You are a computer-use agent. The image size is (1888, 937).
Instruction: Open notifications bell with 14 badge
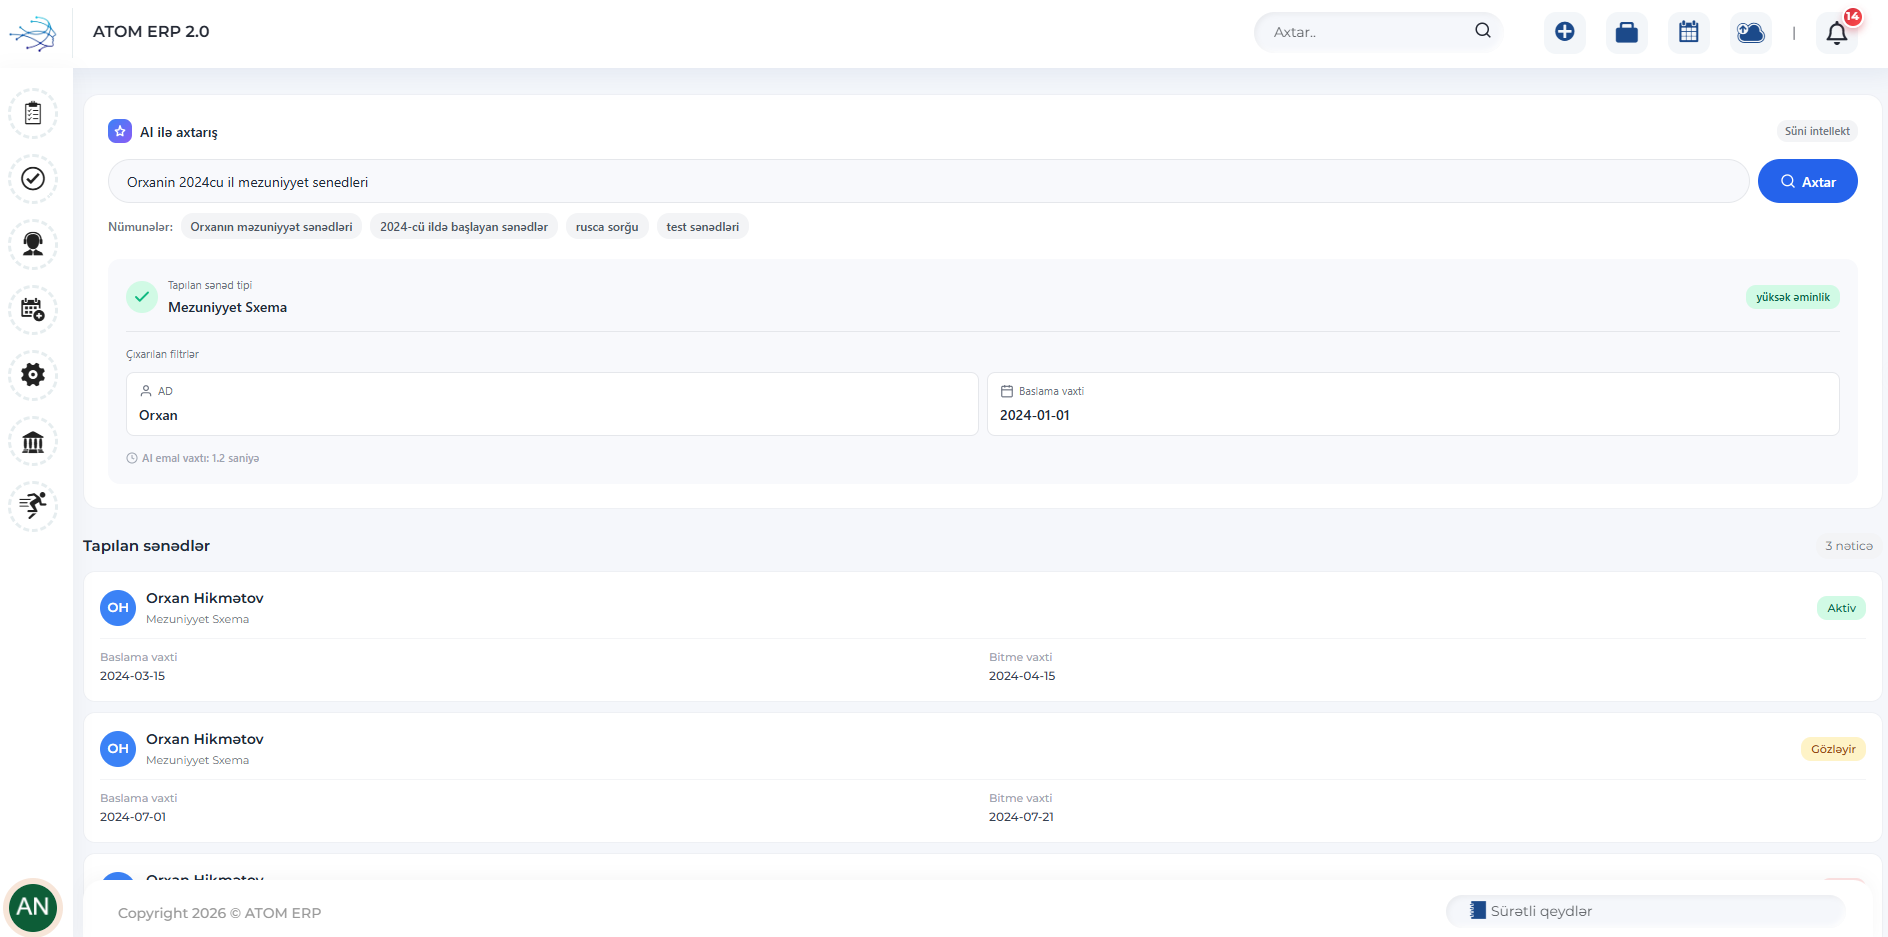(x=1838, y=32)
